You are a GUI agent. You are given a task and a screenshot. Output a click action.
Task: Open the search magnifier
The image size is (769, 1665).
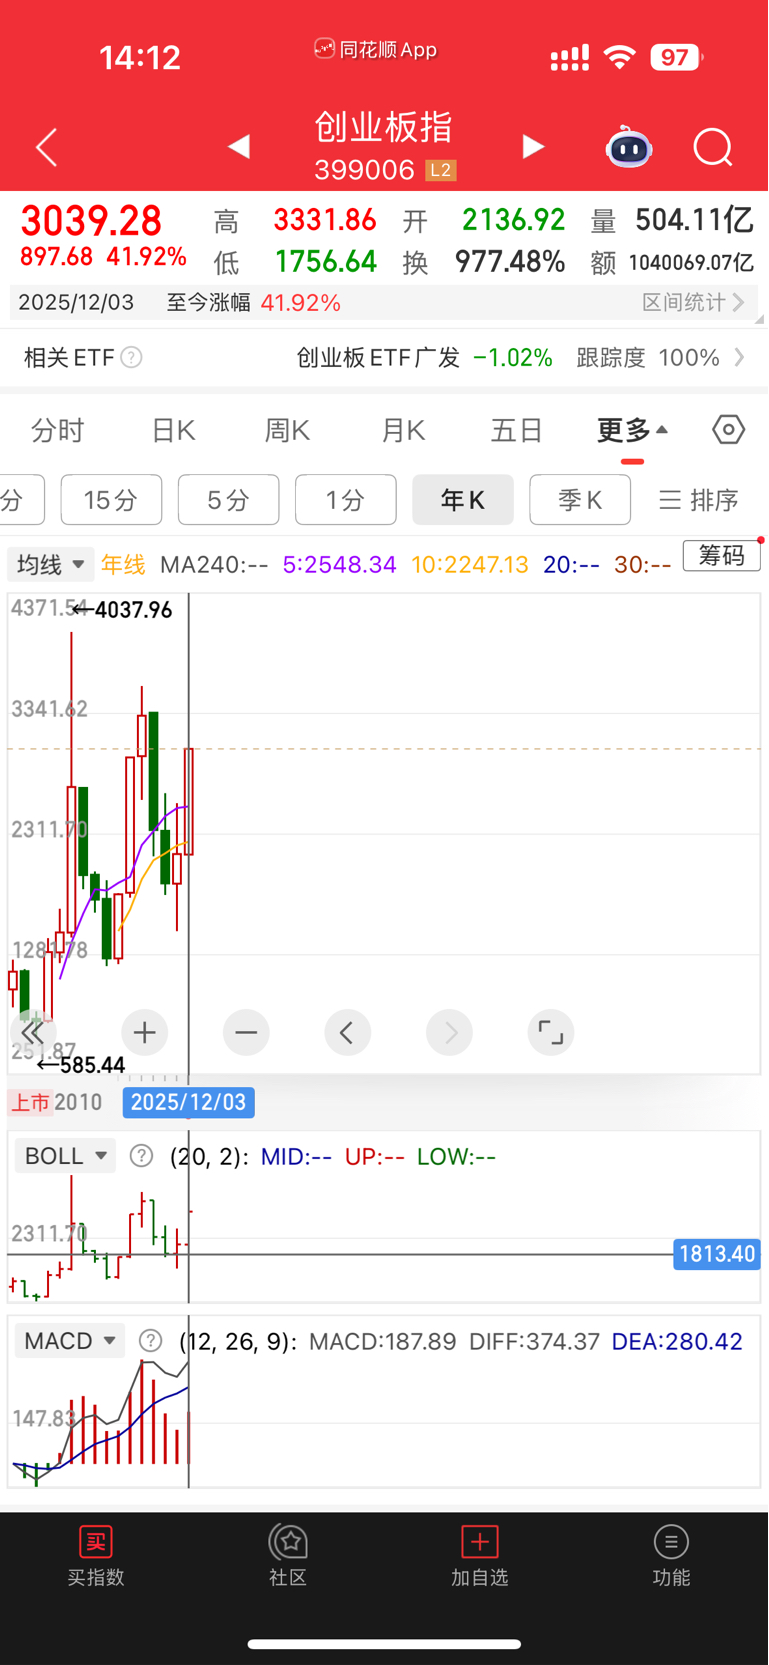[713, 148]
